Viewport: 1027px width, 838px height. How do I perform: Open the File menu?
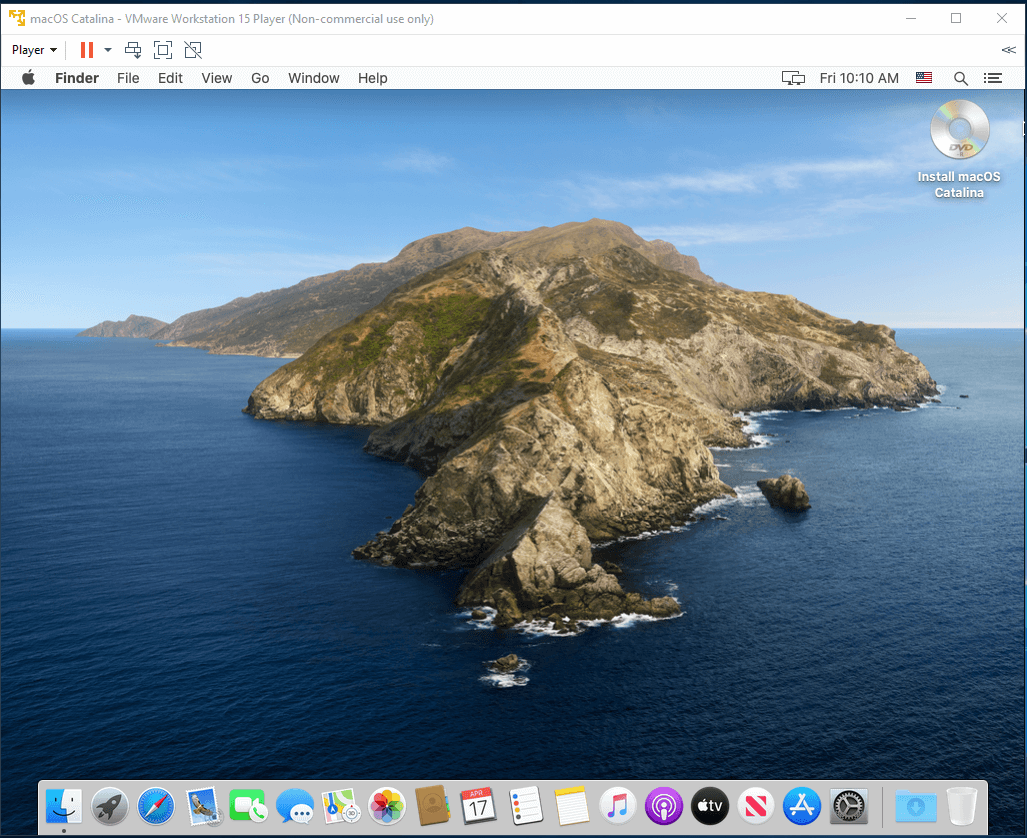[128, 78]
